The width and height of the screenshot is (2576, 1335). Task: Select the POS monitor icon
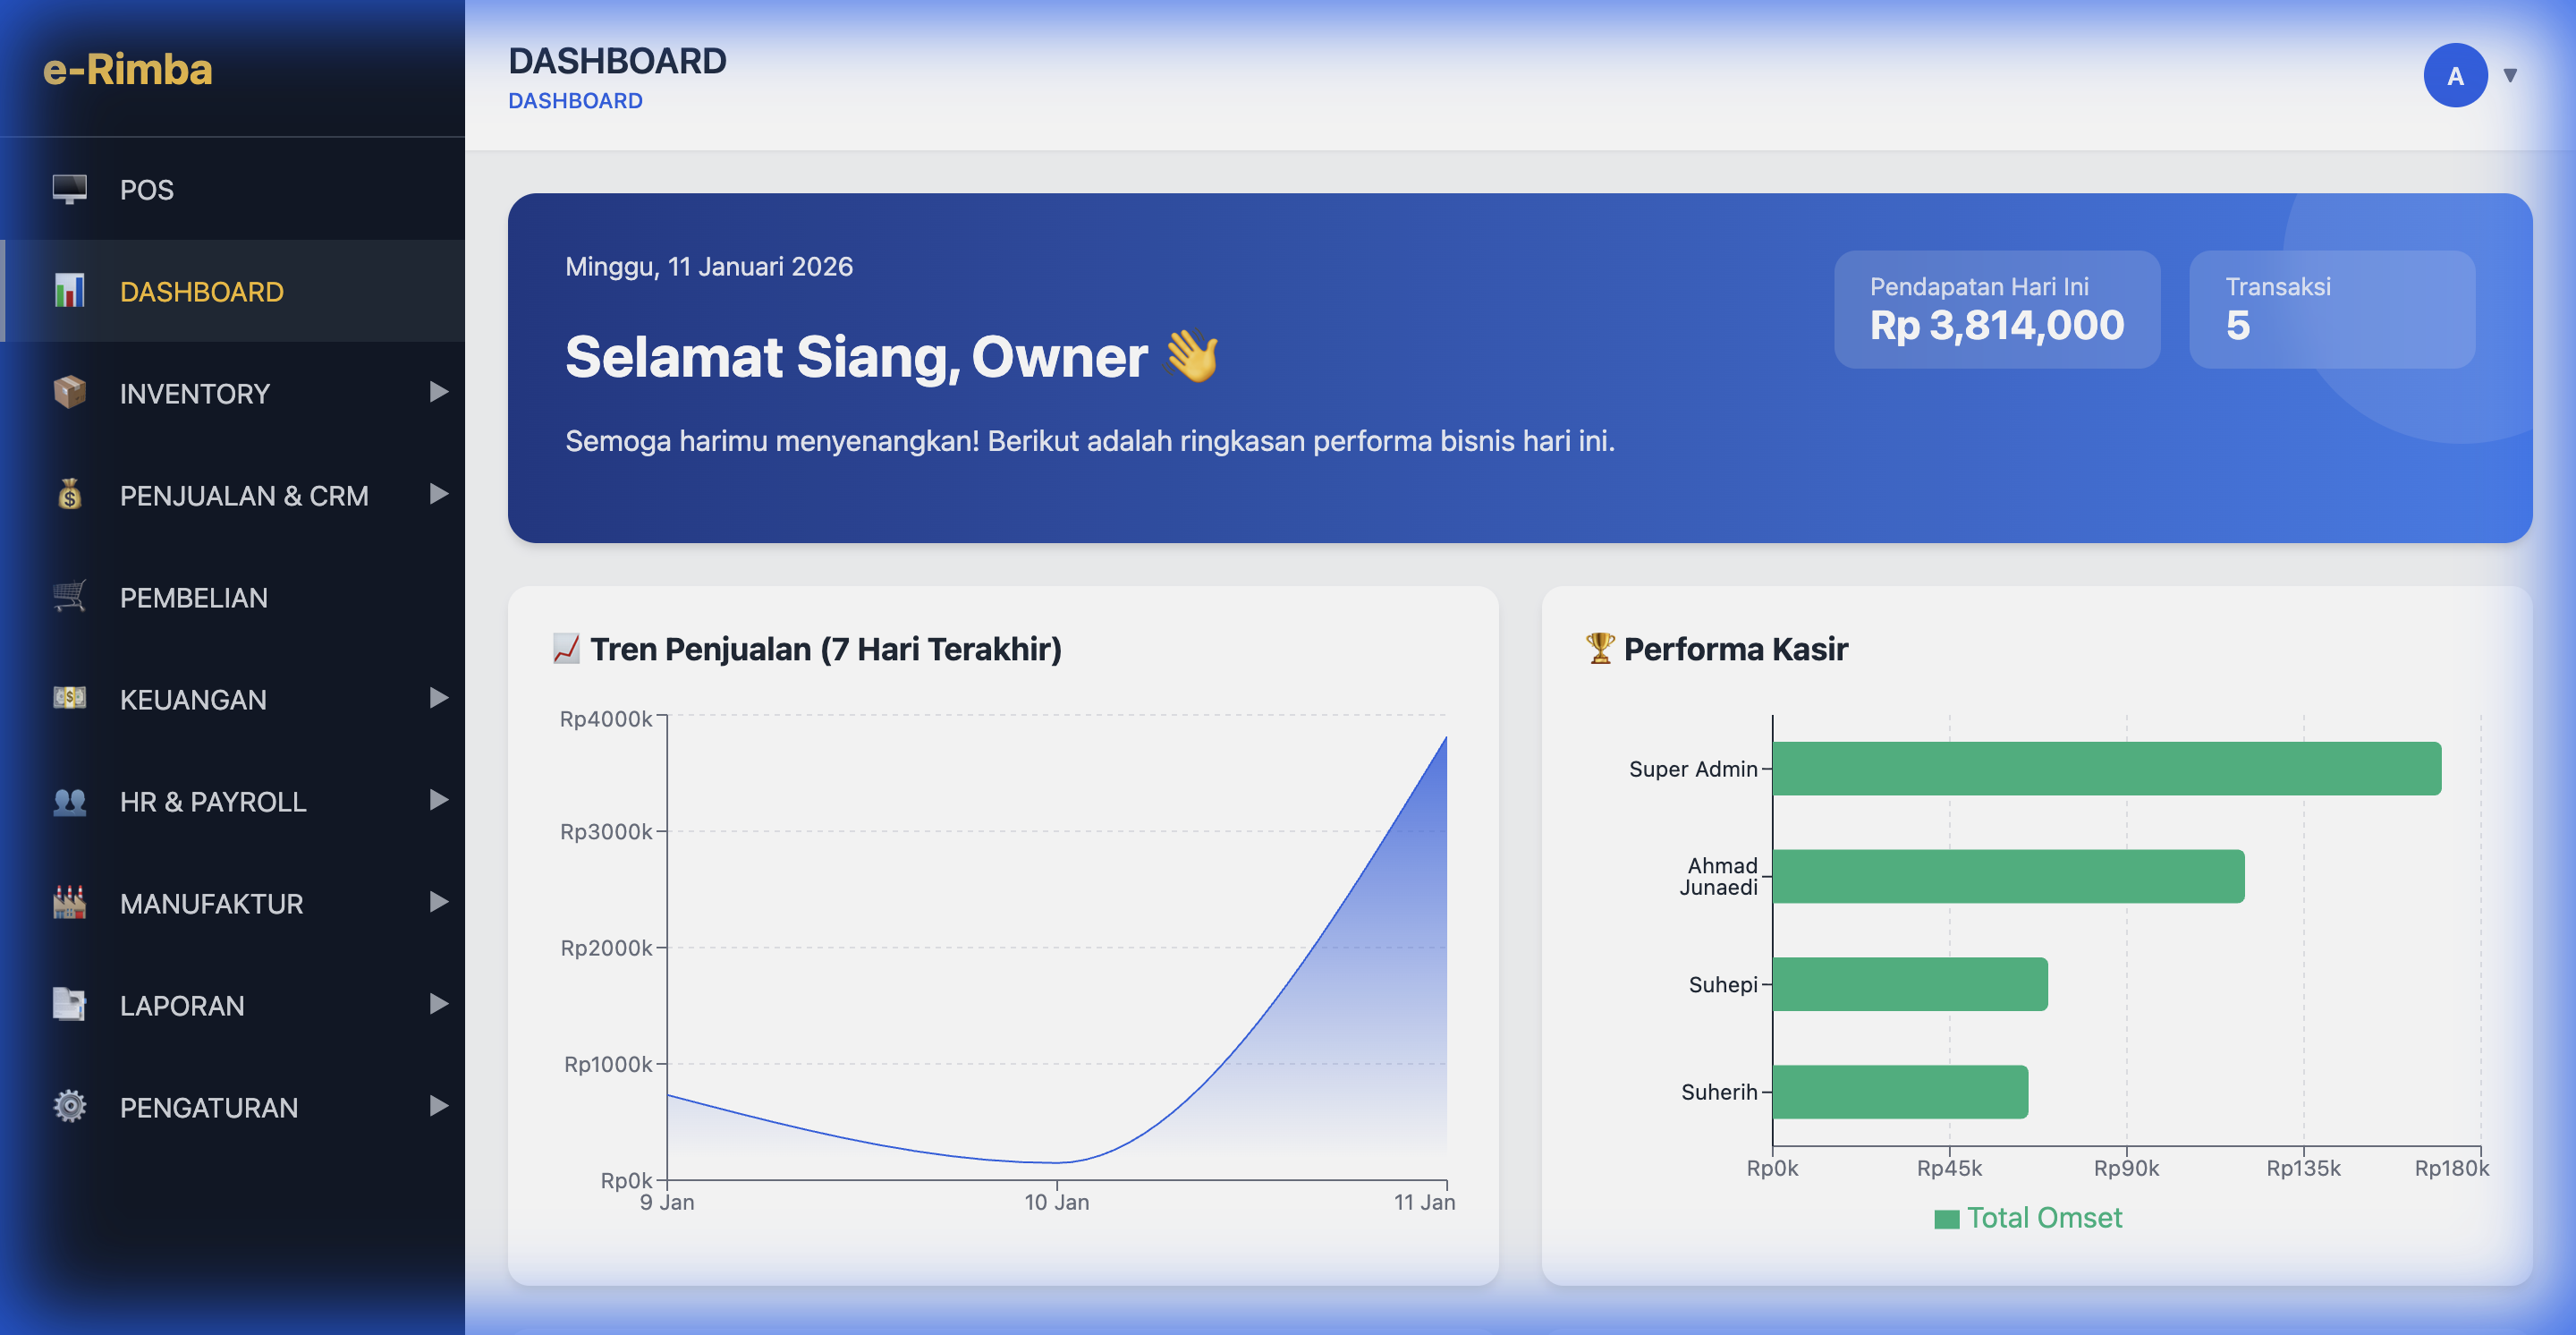pyautogui.click(x=68, y=189)
